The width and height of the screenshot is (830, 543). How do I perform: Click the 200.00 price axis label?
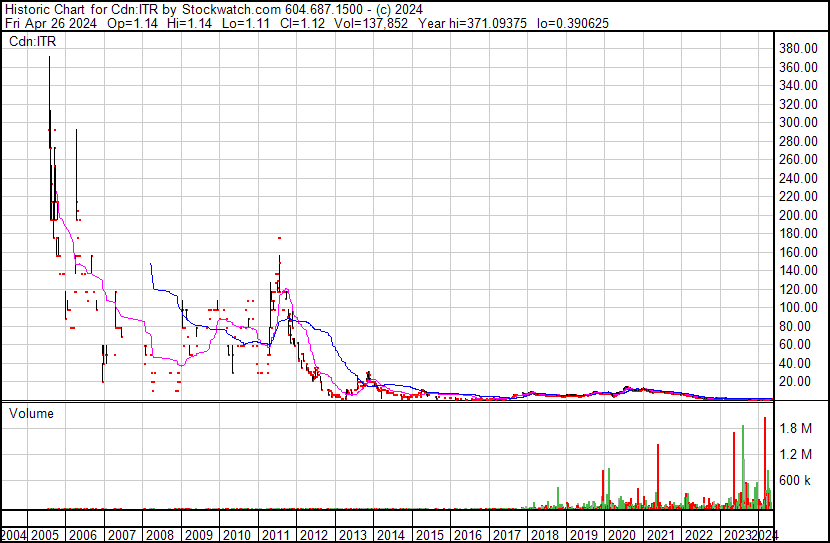(x=799, y=216)
